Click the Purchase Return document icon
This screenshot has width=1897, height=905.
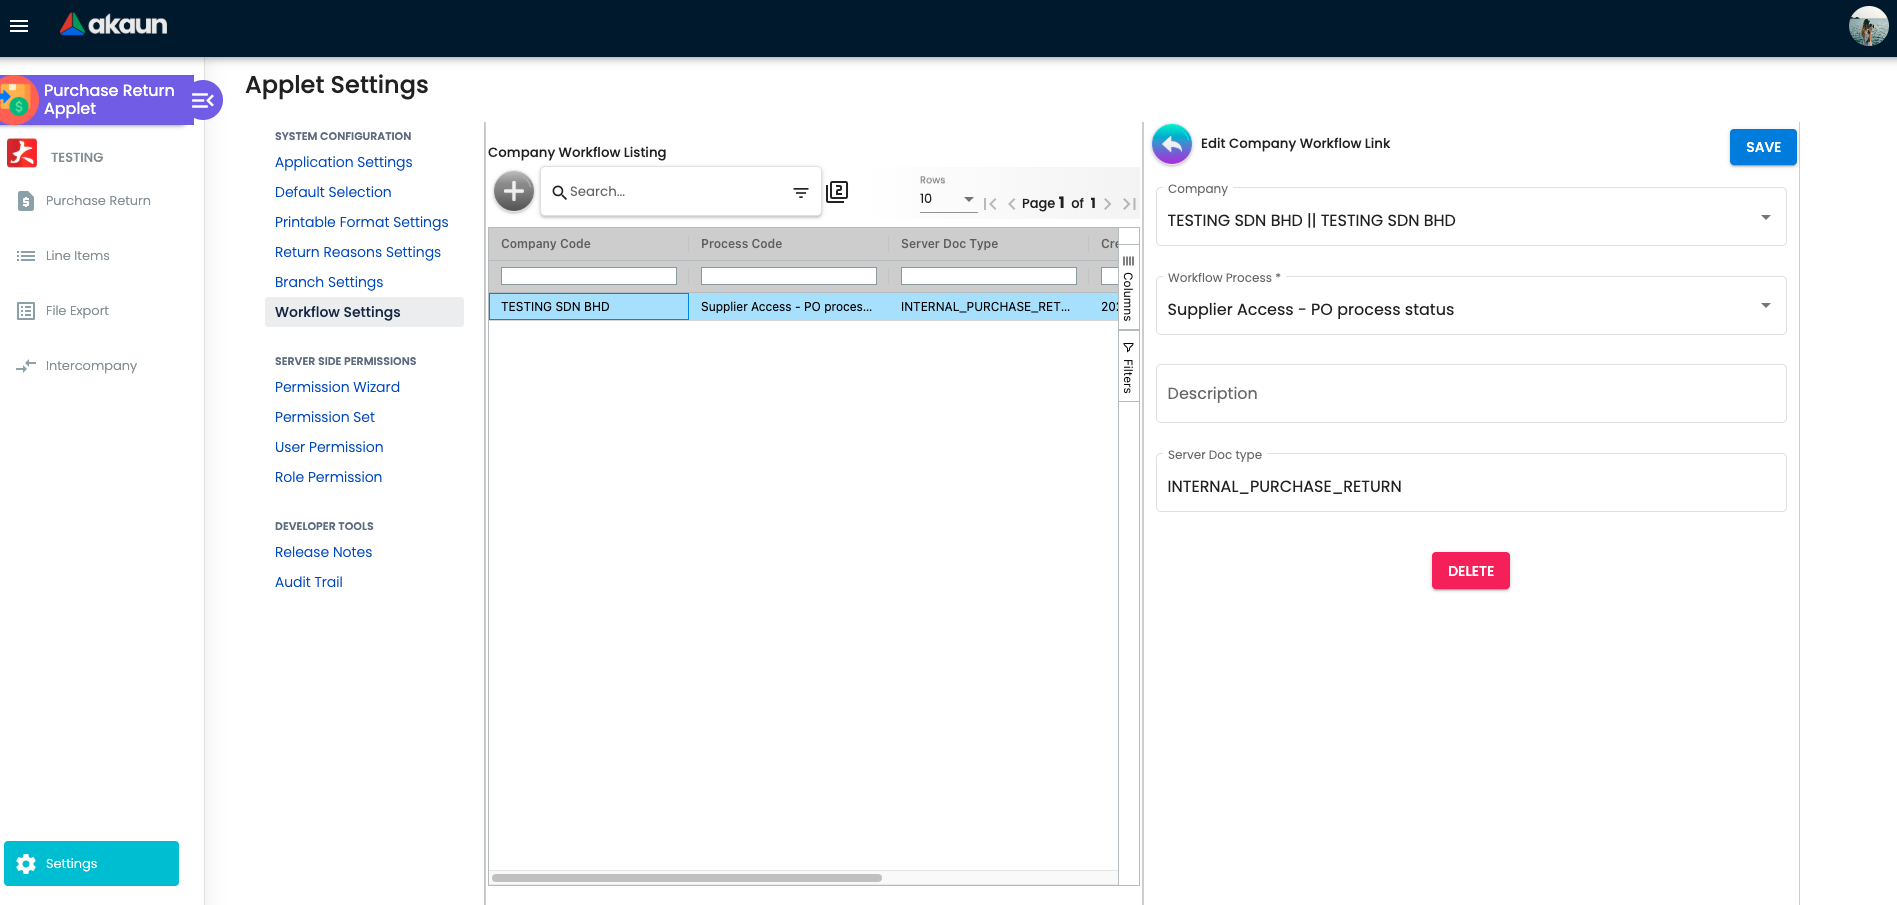point(26,201)
